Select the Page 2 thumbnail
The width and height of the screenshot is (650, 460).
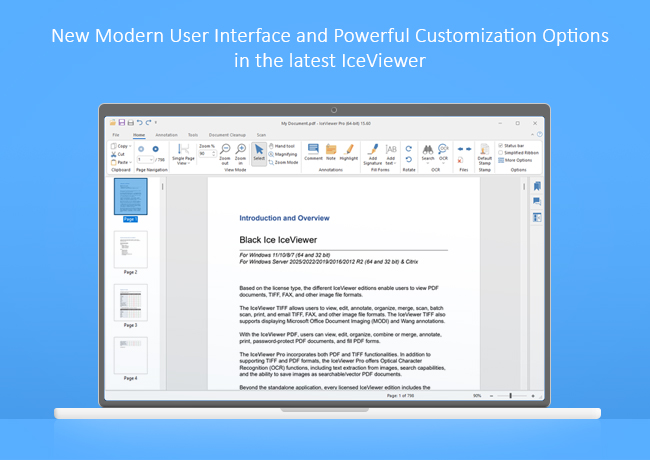[131, 249]
